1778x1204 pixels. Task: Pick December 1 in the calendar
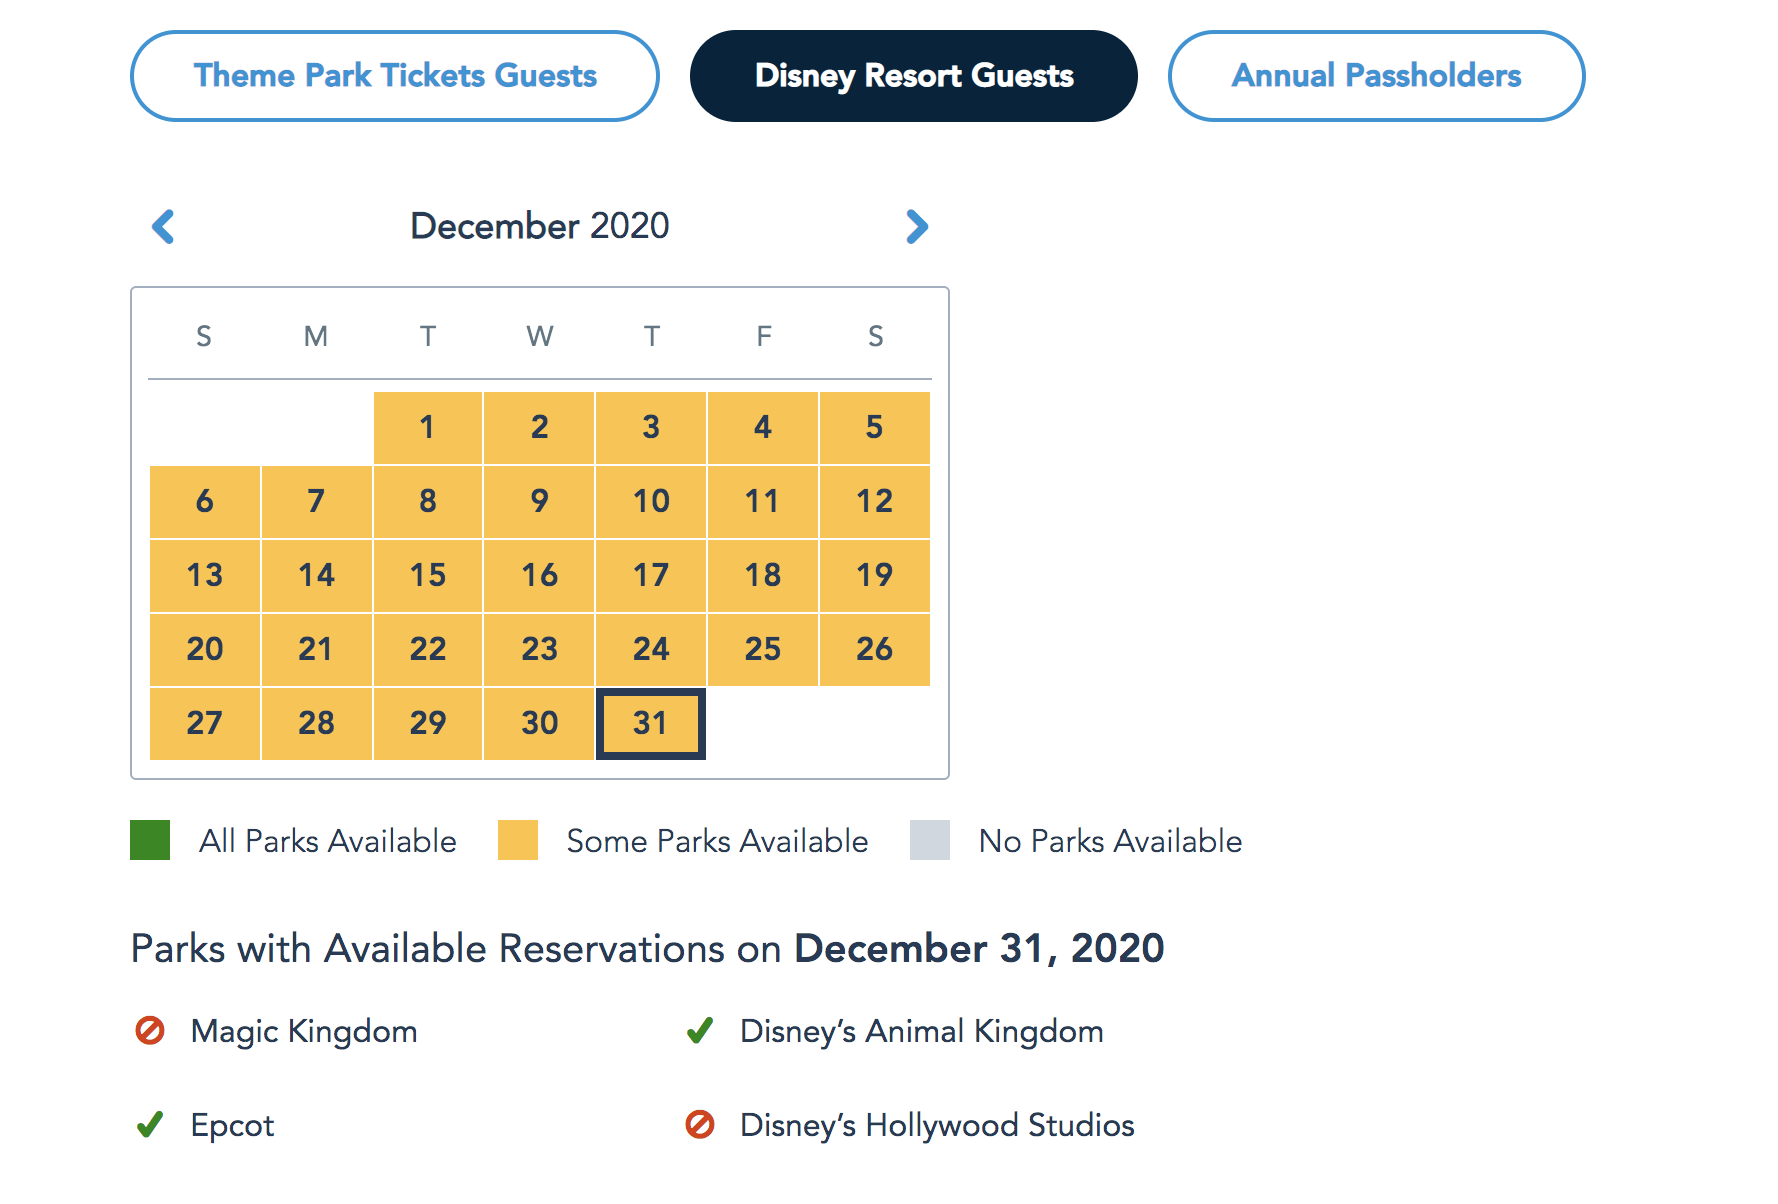pyautogui.click(x=428, y=427)
